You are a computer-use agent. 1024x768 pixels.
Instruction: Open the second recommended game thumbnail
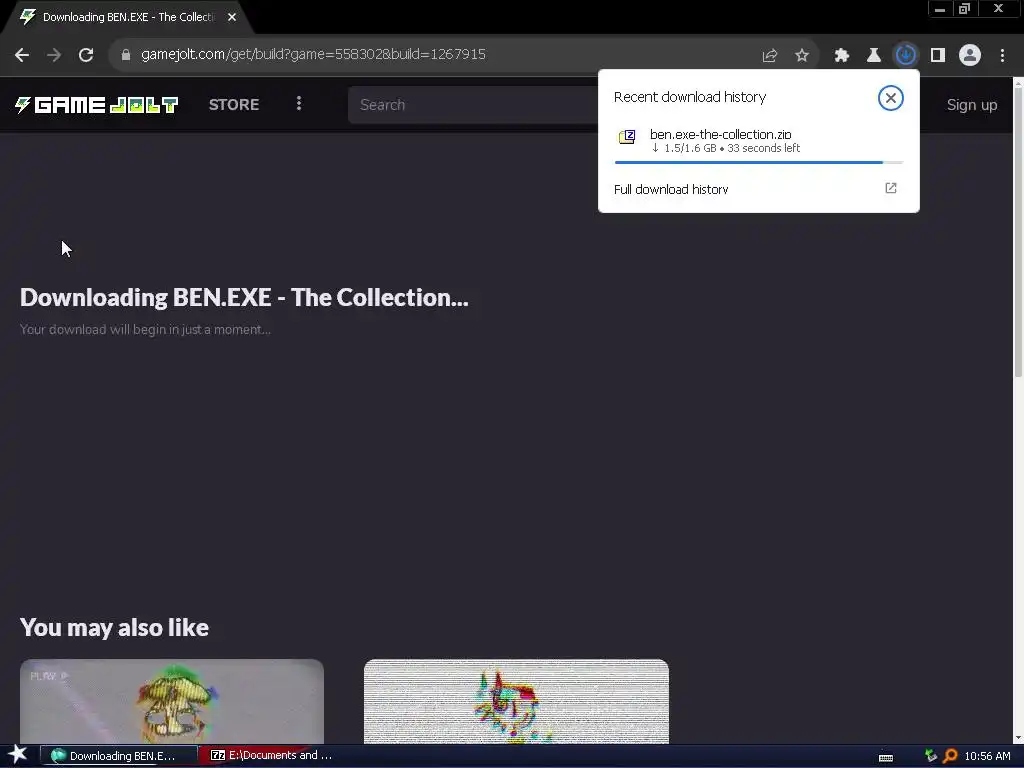(516, 701)
